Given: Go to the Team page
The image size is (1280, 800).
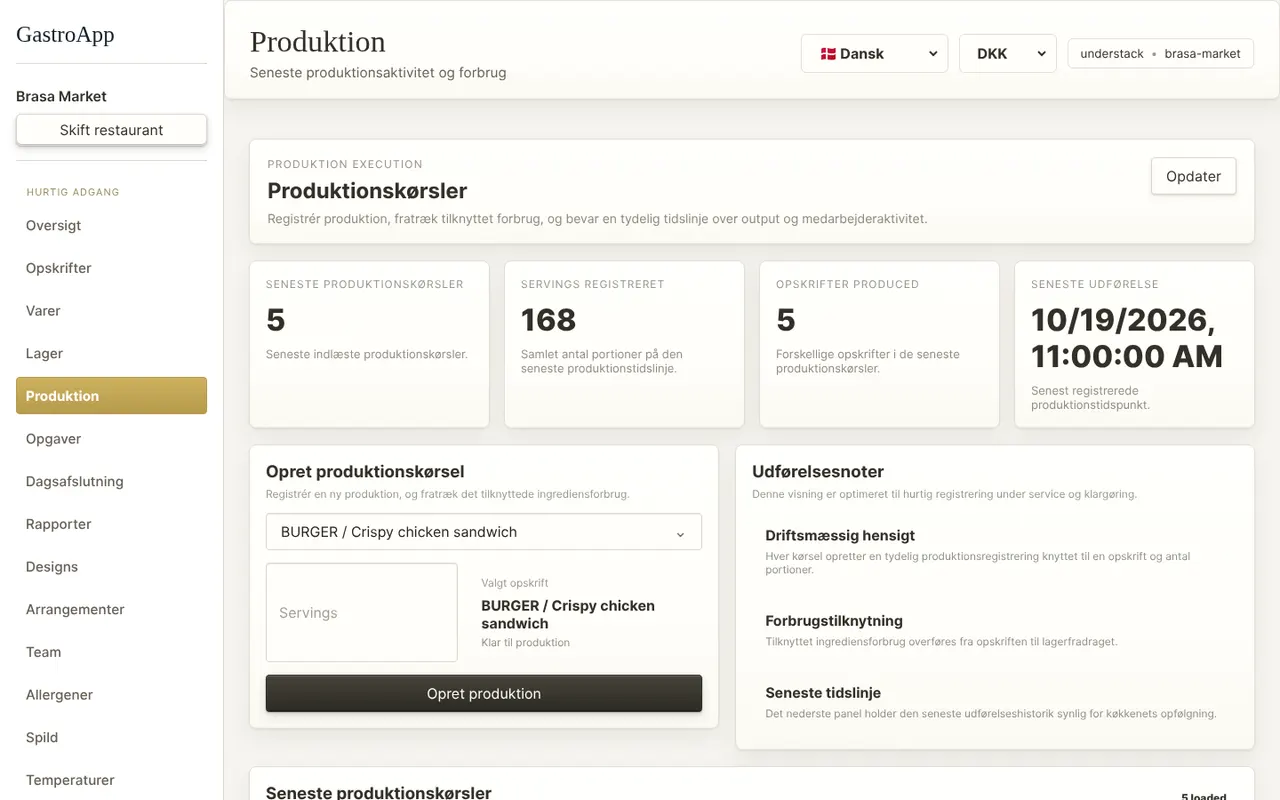Looking at the screenshot, I should point(111,652).
